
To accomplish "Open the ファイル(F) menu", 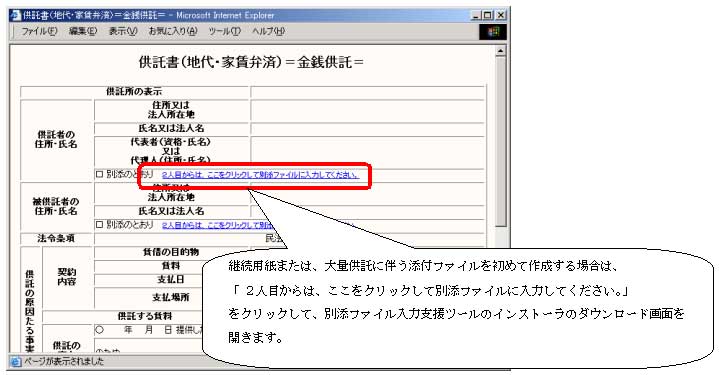I will (x=39, y=31).
